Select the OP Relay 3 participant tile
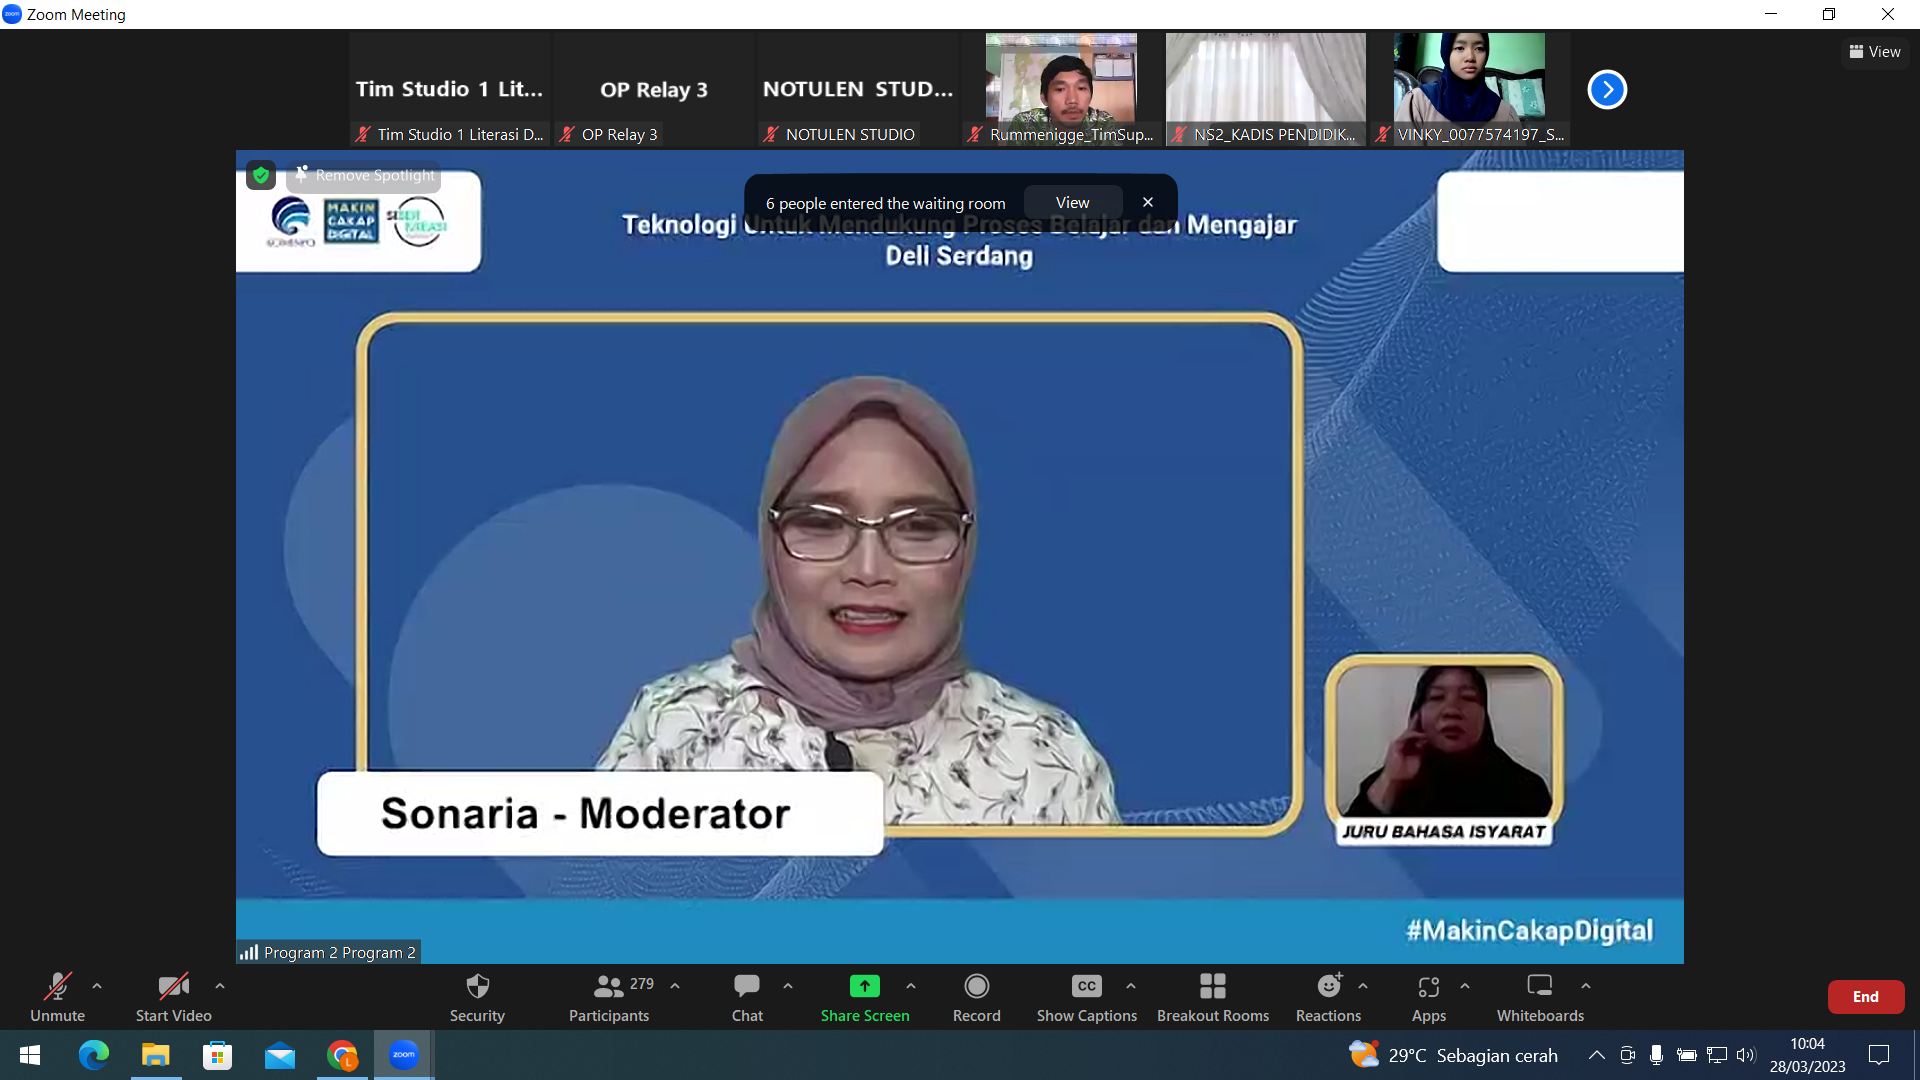Image resolution: width=1920 pixels, height=1080 pixels. pyautogui.click(x=654, y=89)
